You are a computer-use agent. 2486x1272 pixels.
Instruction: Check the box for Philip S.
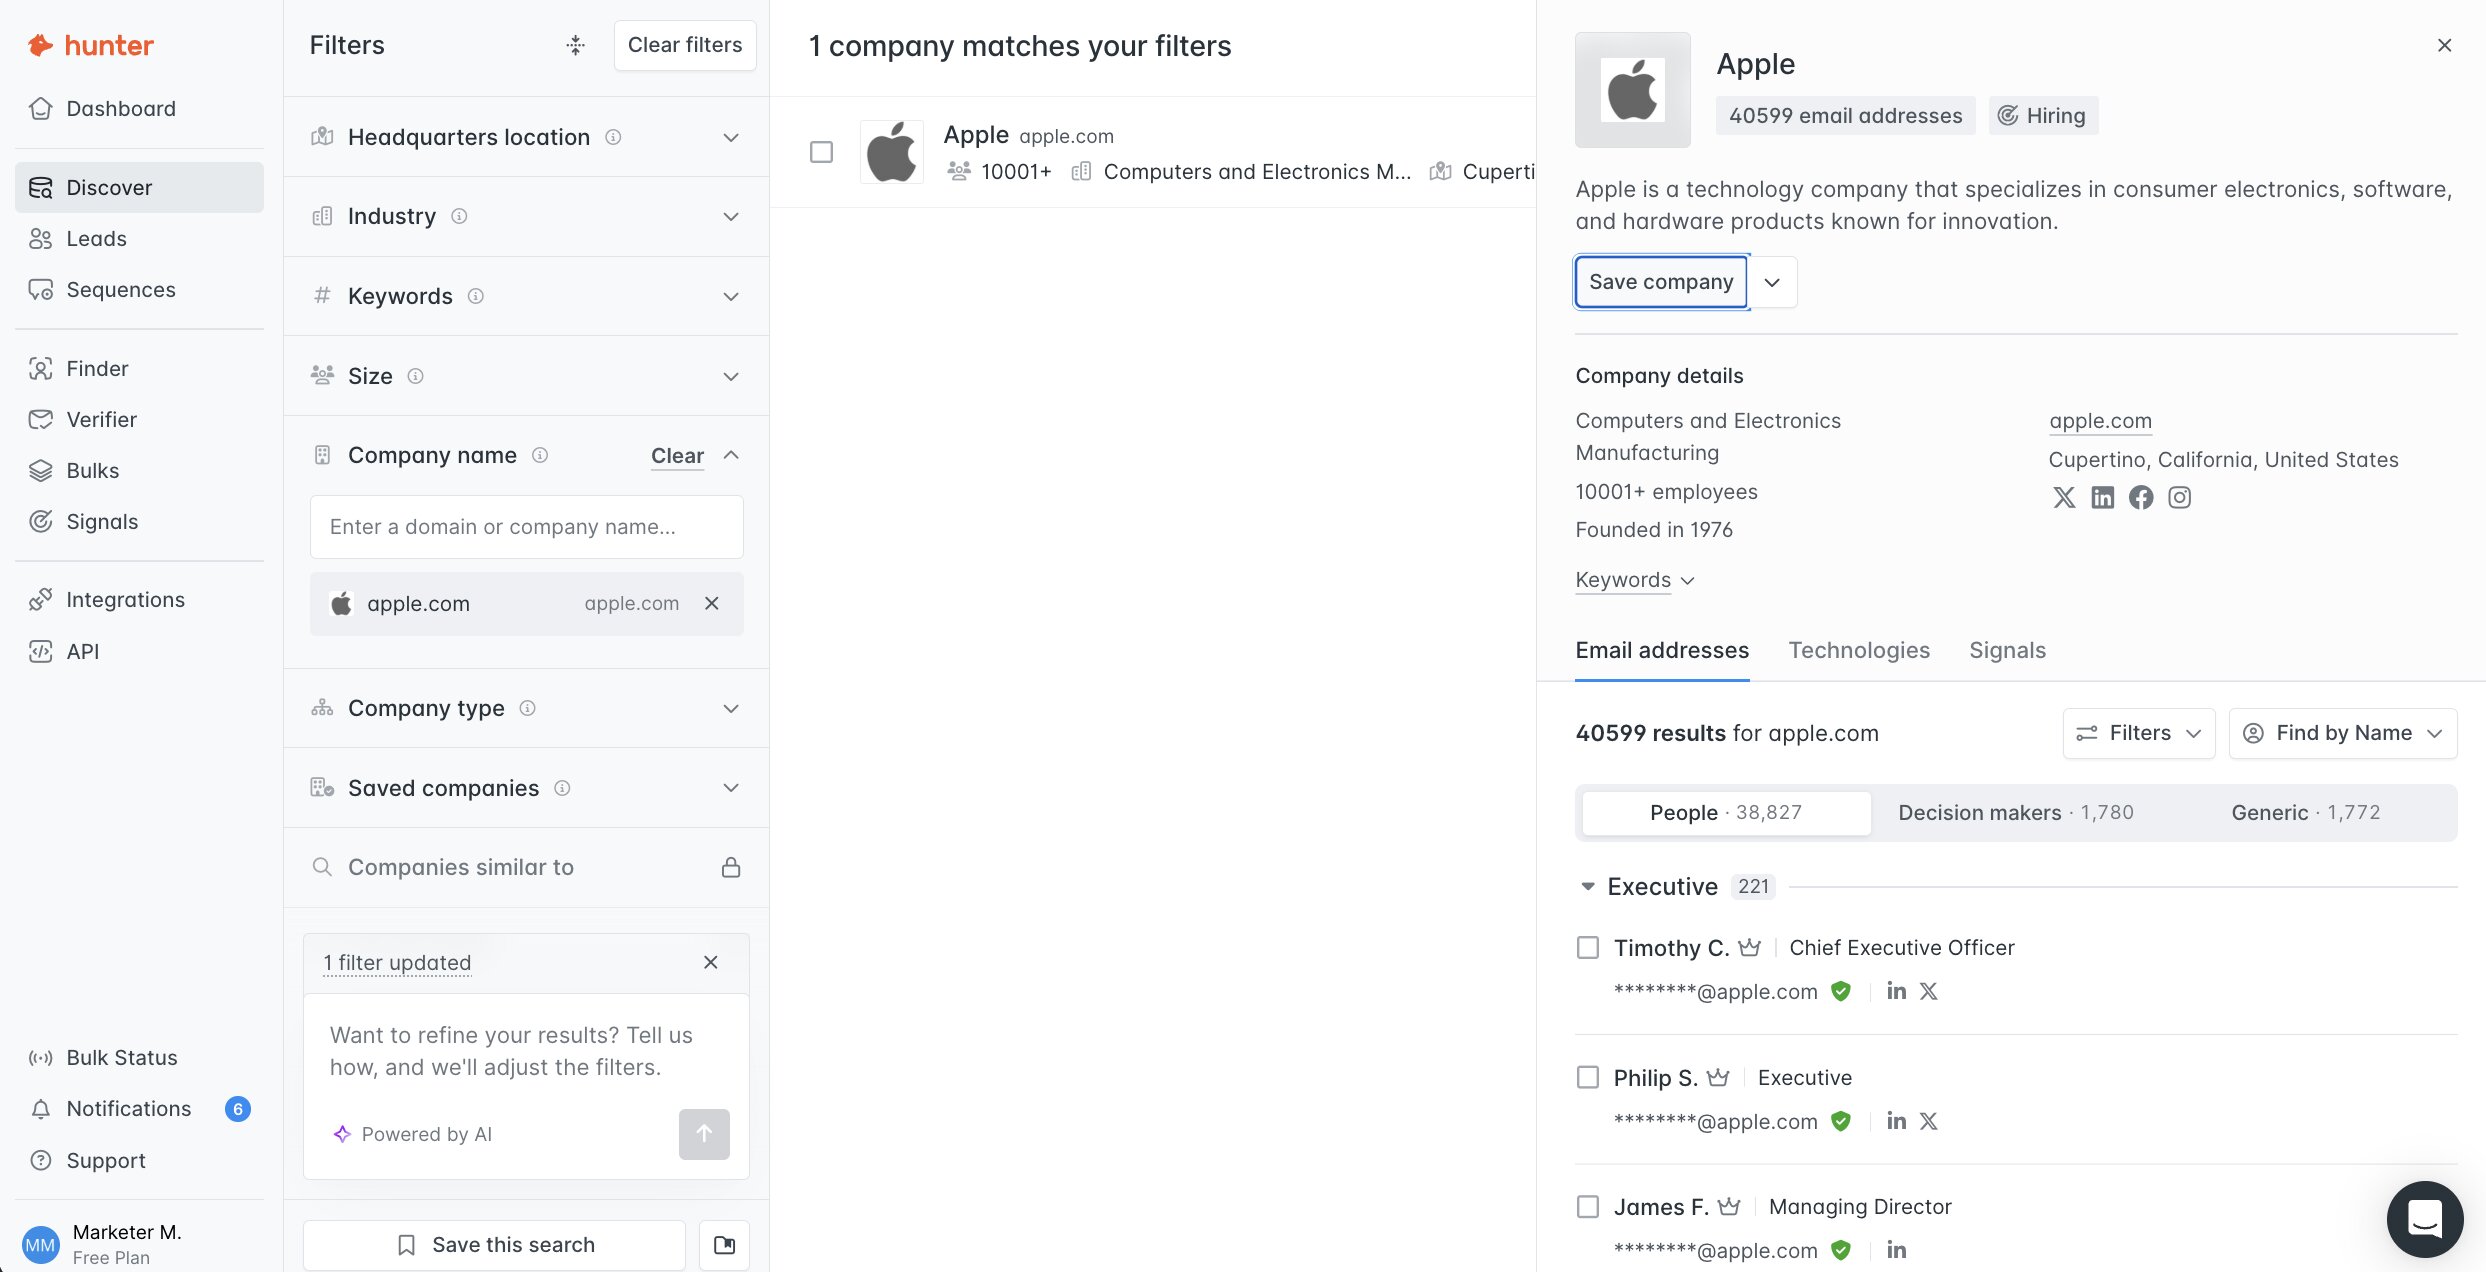[1588, 1077]
